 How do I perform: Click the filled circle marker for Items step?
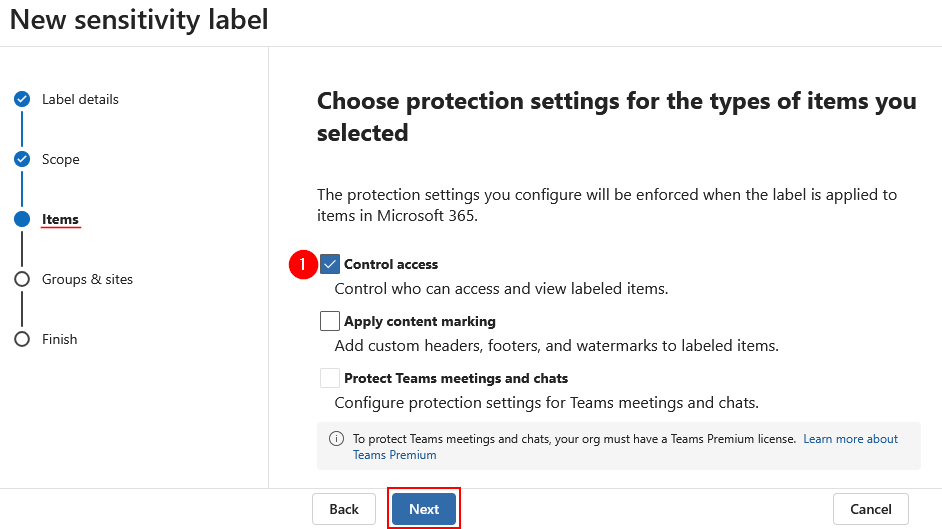coord(22,219)
